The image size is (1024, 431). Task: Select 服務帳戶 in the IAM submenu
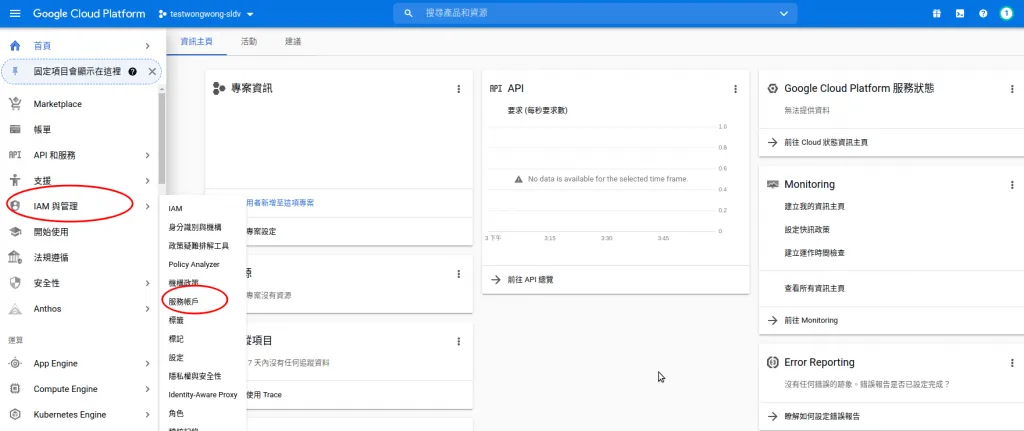tap(184, 302)
